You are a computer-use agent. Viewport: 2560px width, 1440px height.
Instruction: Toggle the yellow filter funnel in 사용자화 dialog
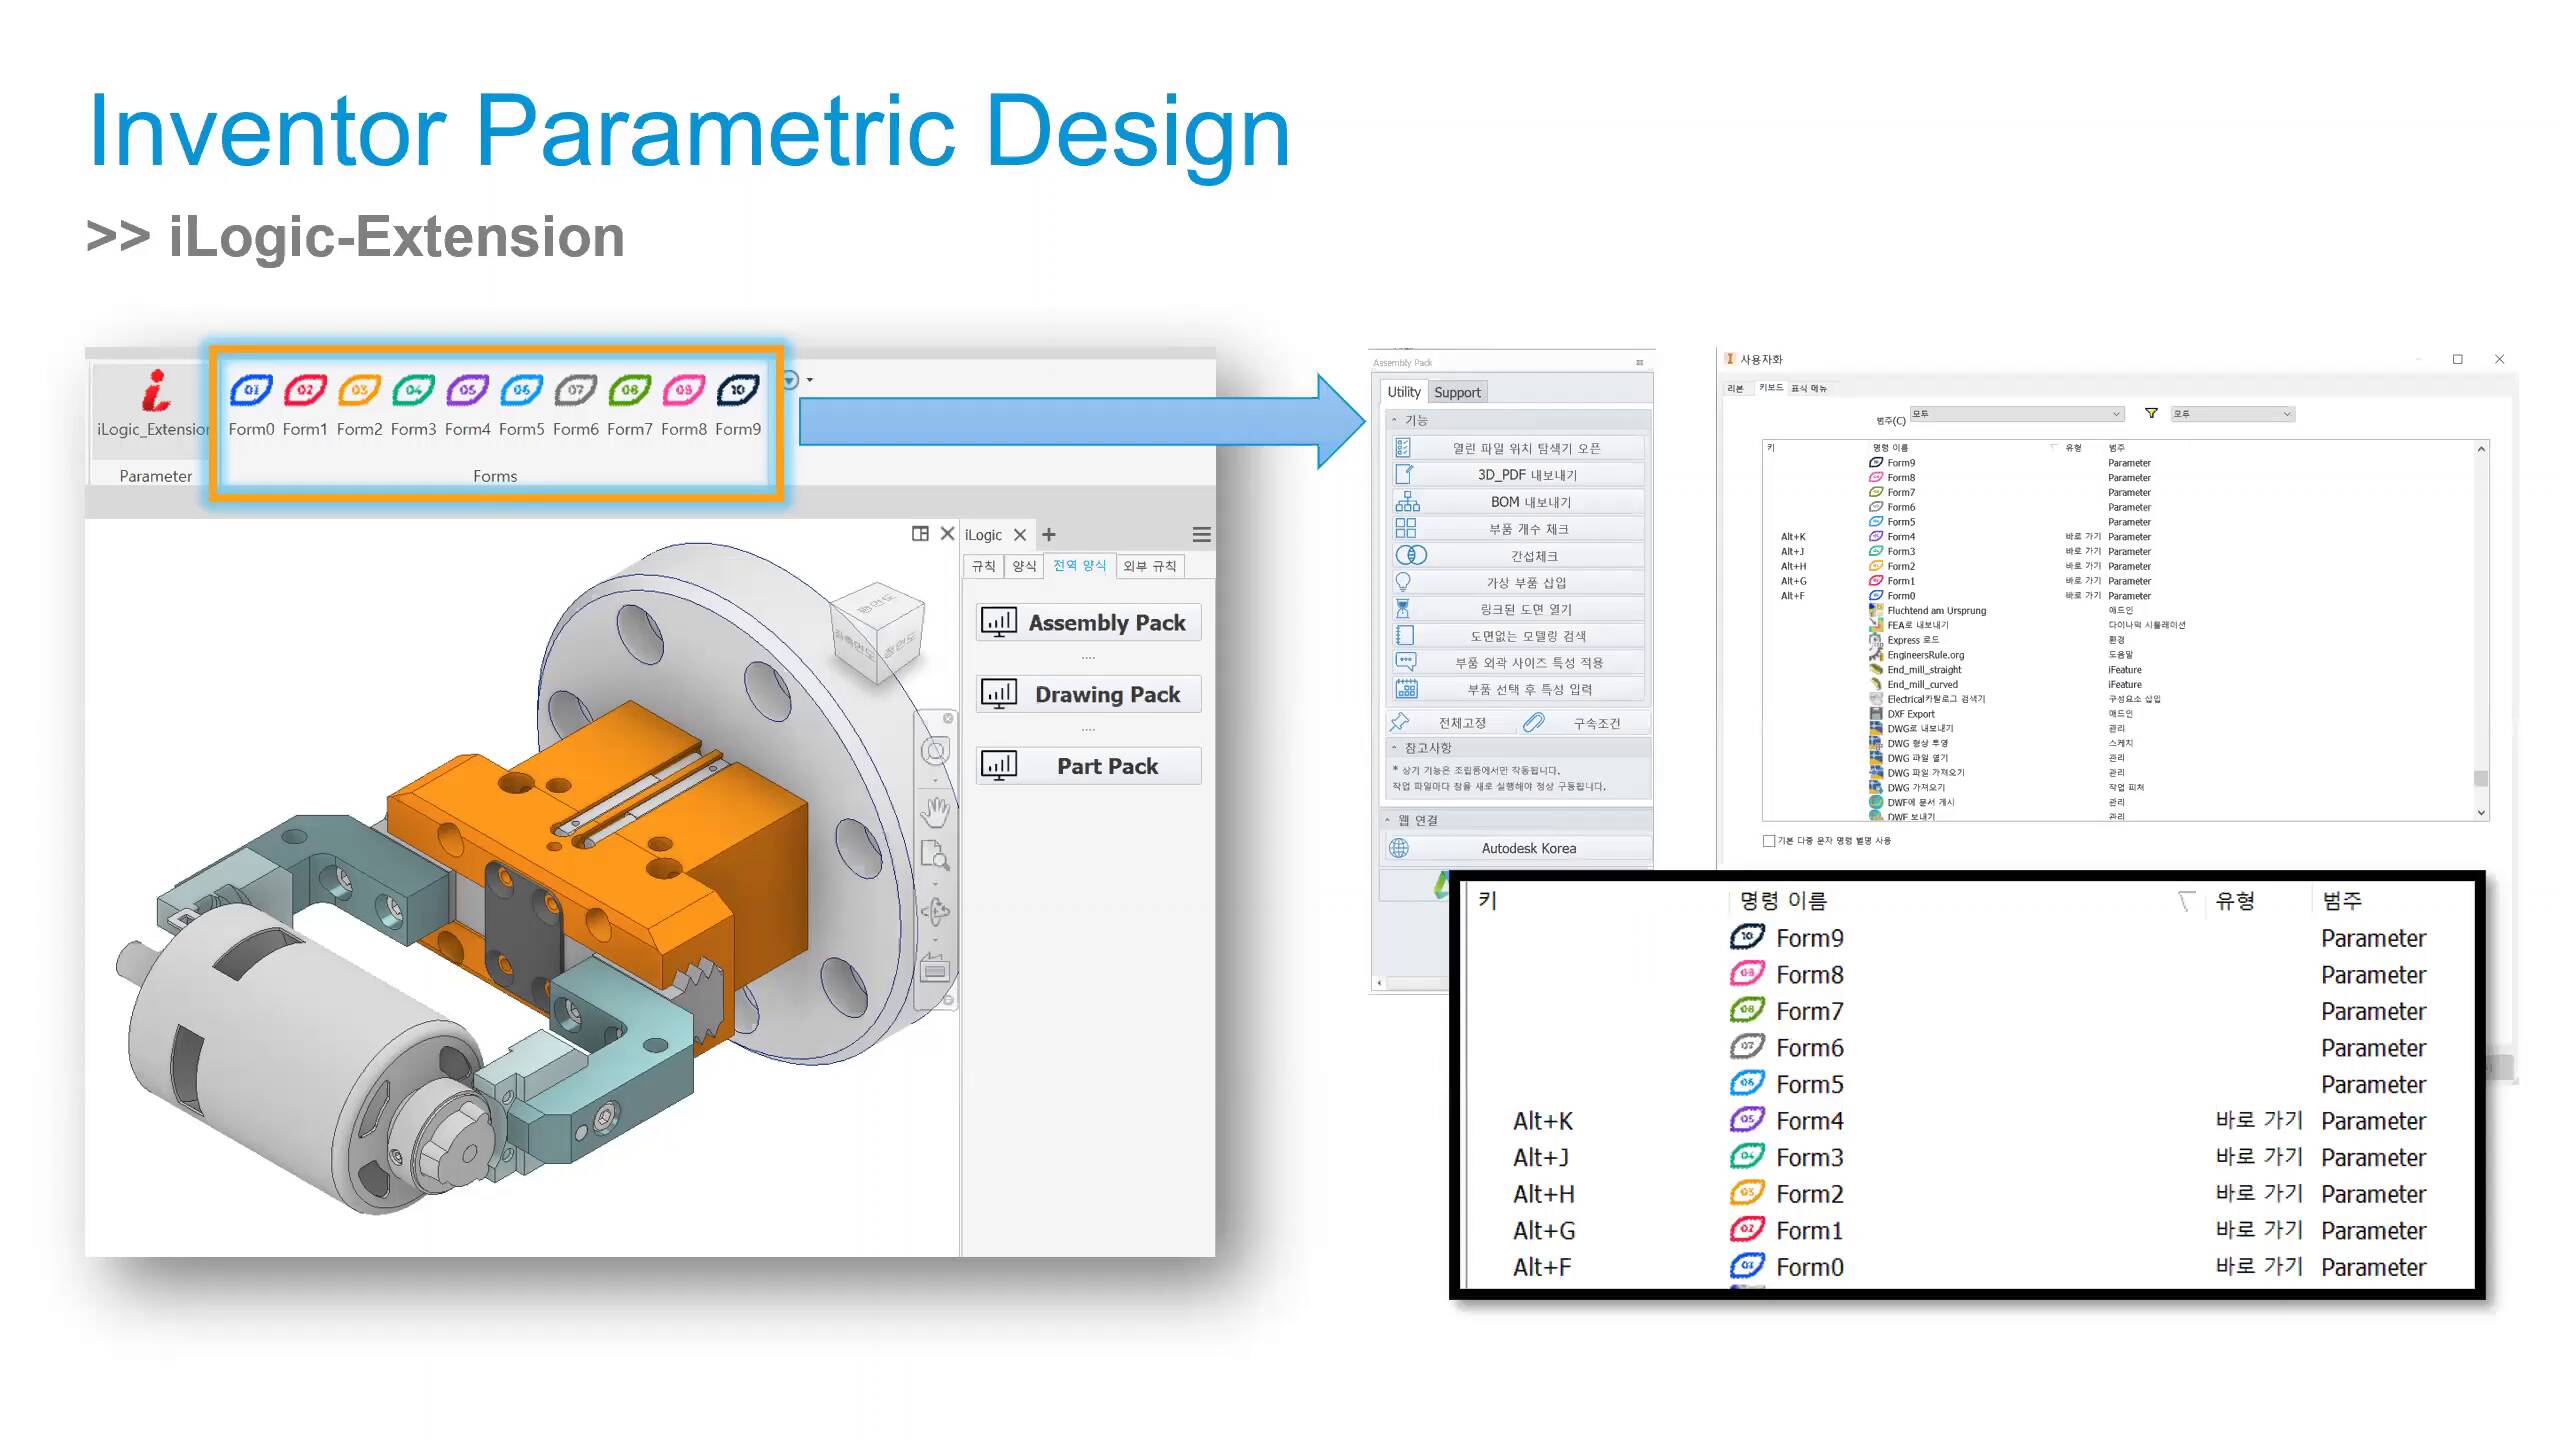coord(2150,413)
